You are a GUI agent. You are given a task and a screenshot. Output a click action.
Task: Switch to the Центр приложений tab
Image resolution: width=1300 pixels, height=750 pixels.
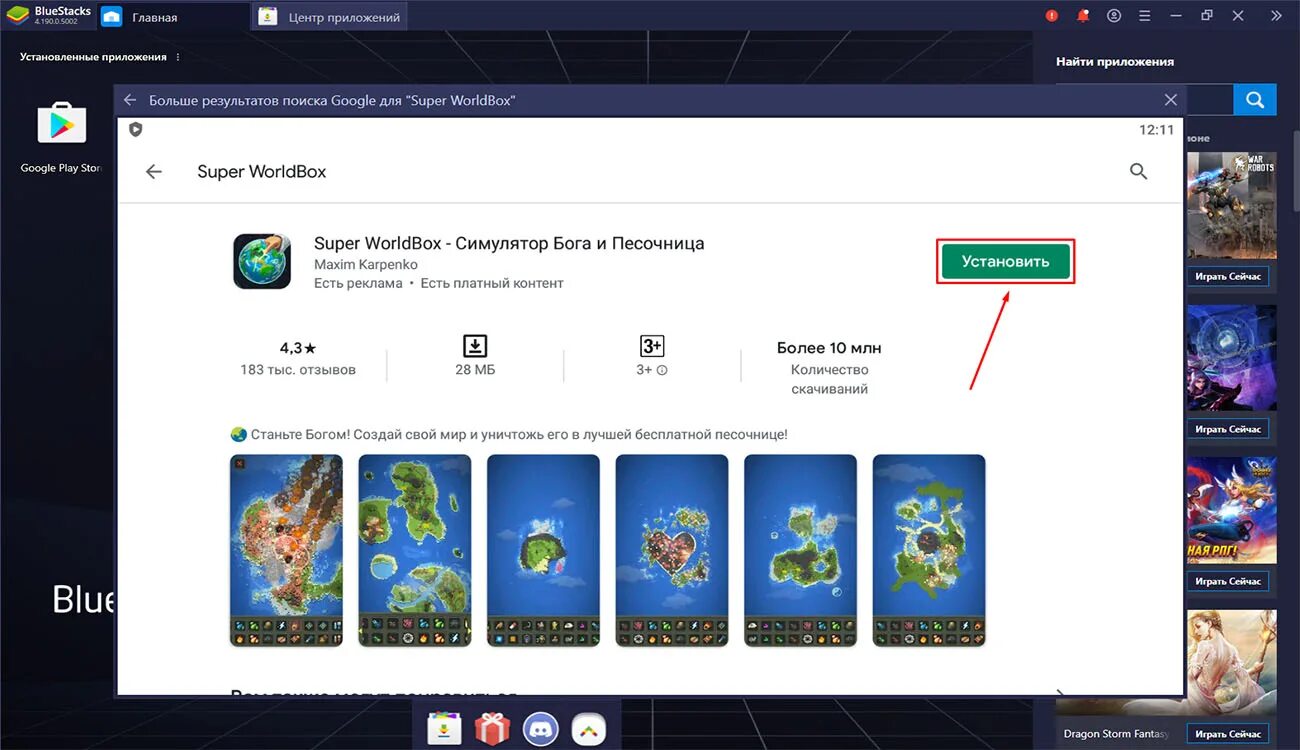[330, 17]
